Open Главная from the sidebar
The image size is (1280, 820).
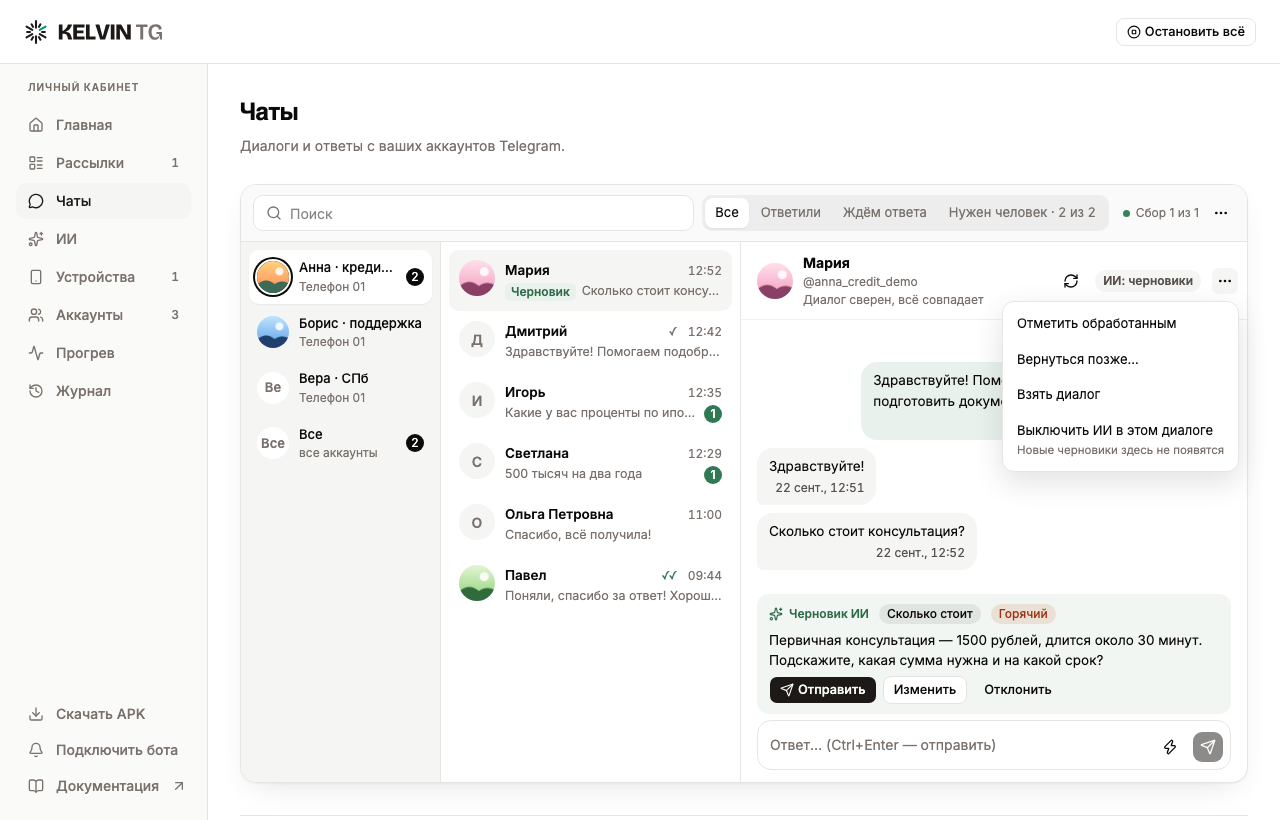(103, 125)
